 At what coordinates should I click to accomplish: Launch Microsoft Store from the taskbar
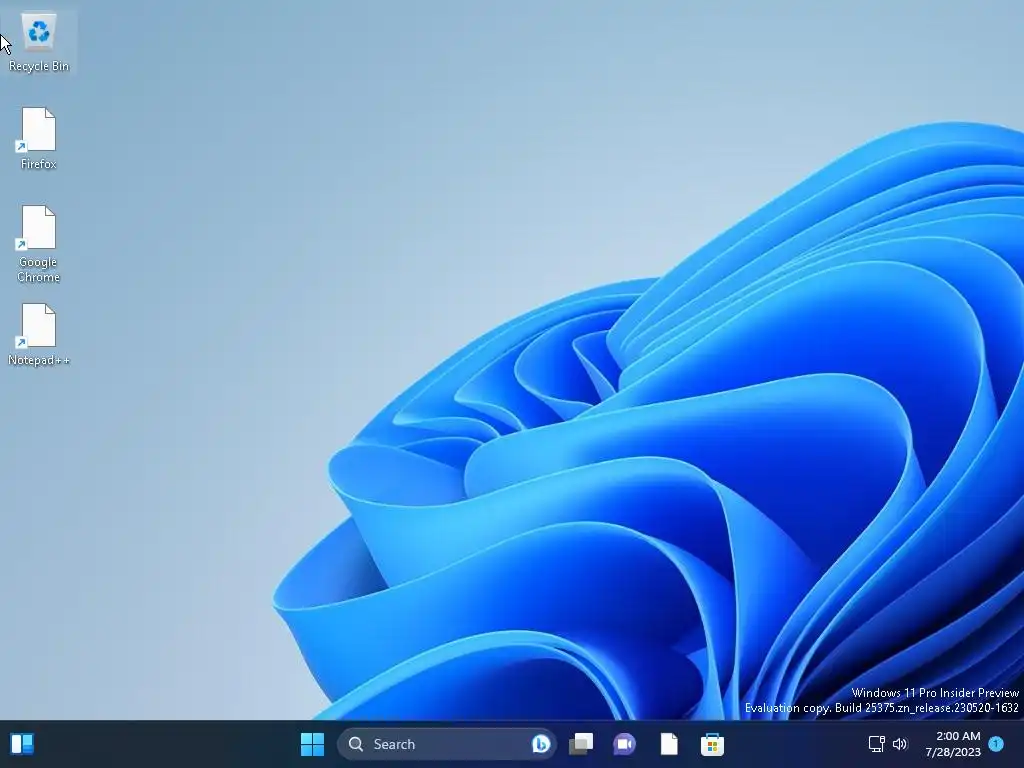[x=712, y=744]
